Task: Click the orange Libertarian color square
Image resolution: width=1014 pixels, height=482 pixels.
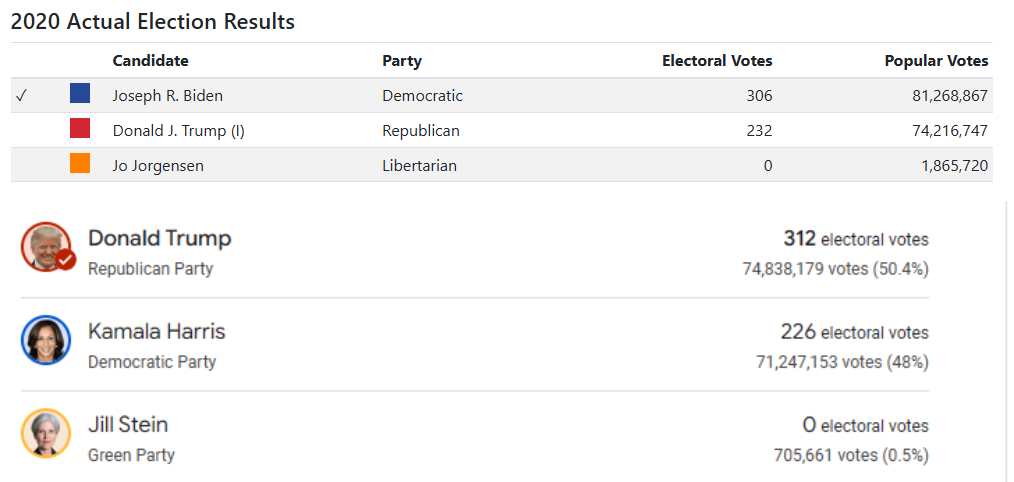Action: (80, 163)
